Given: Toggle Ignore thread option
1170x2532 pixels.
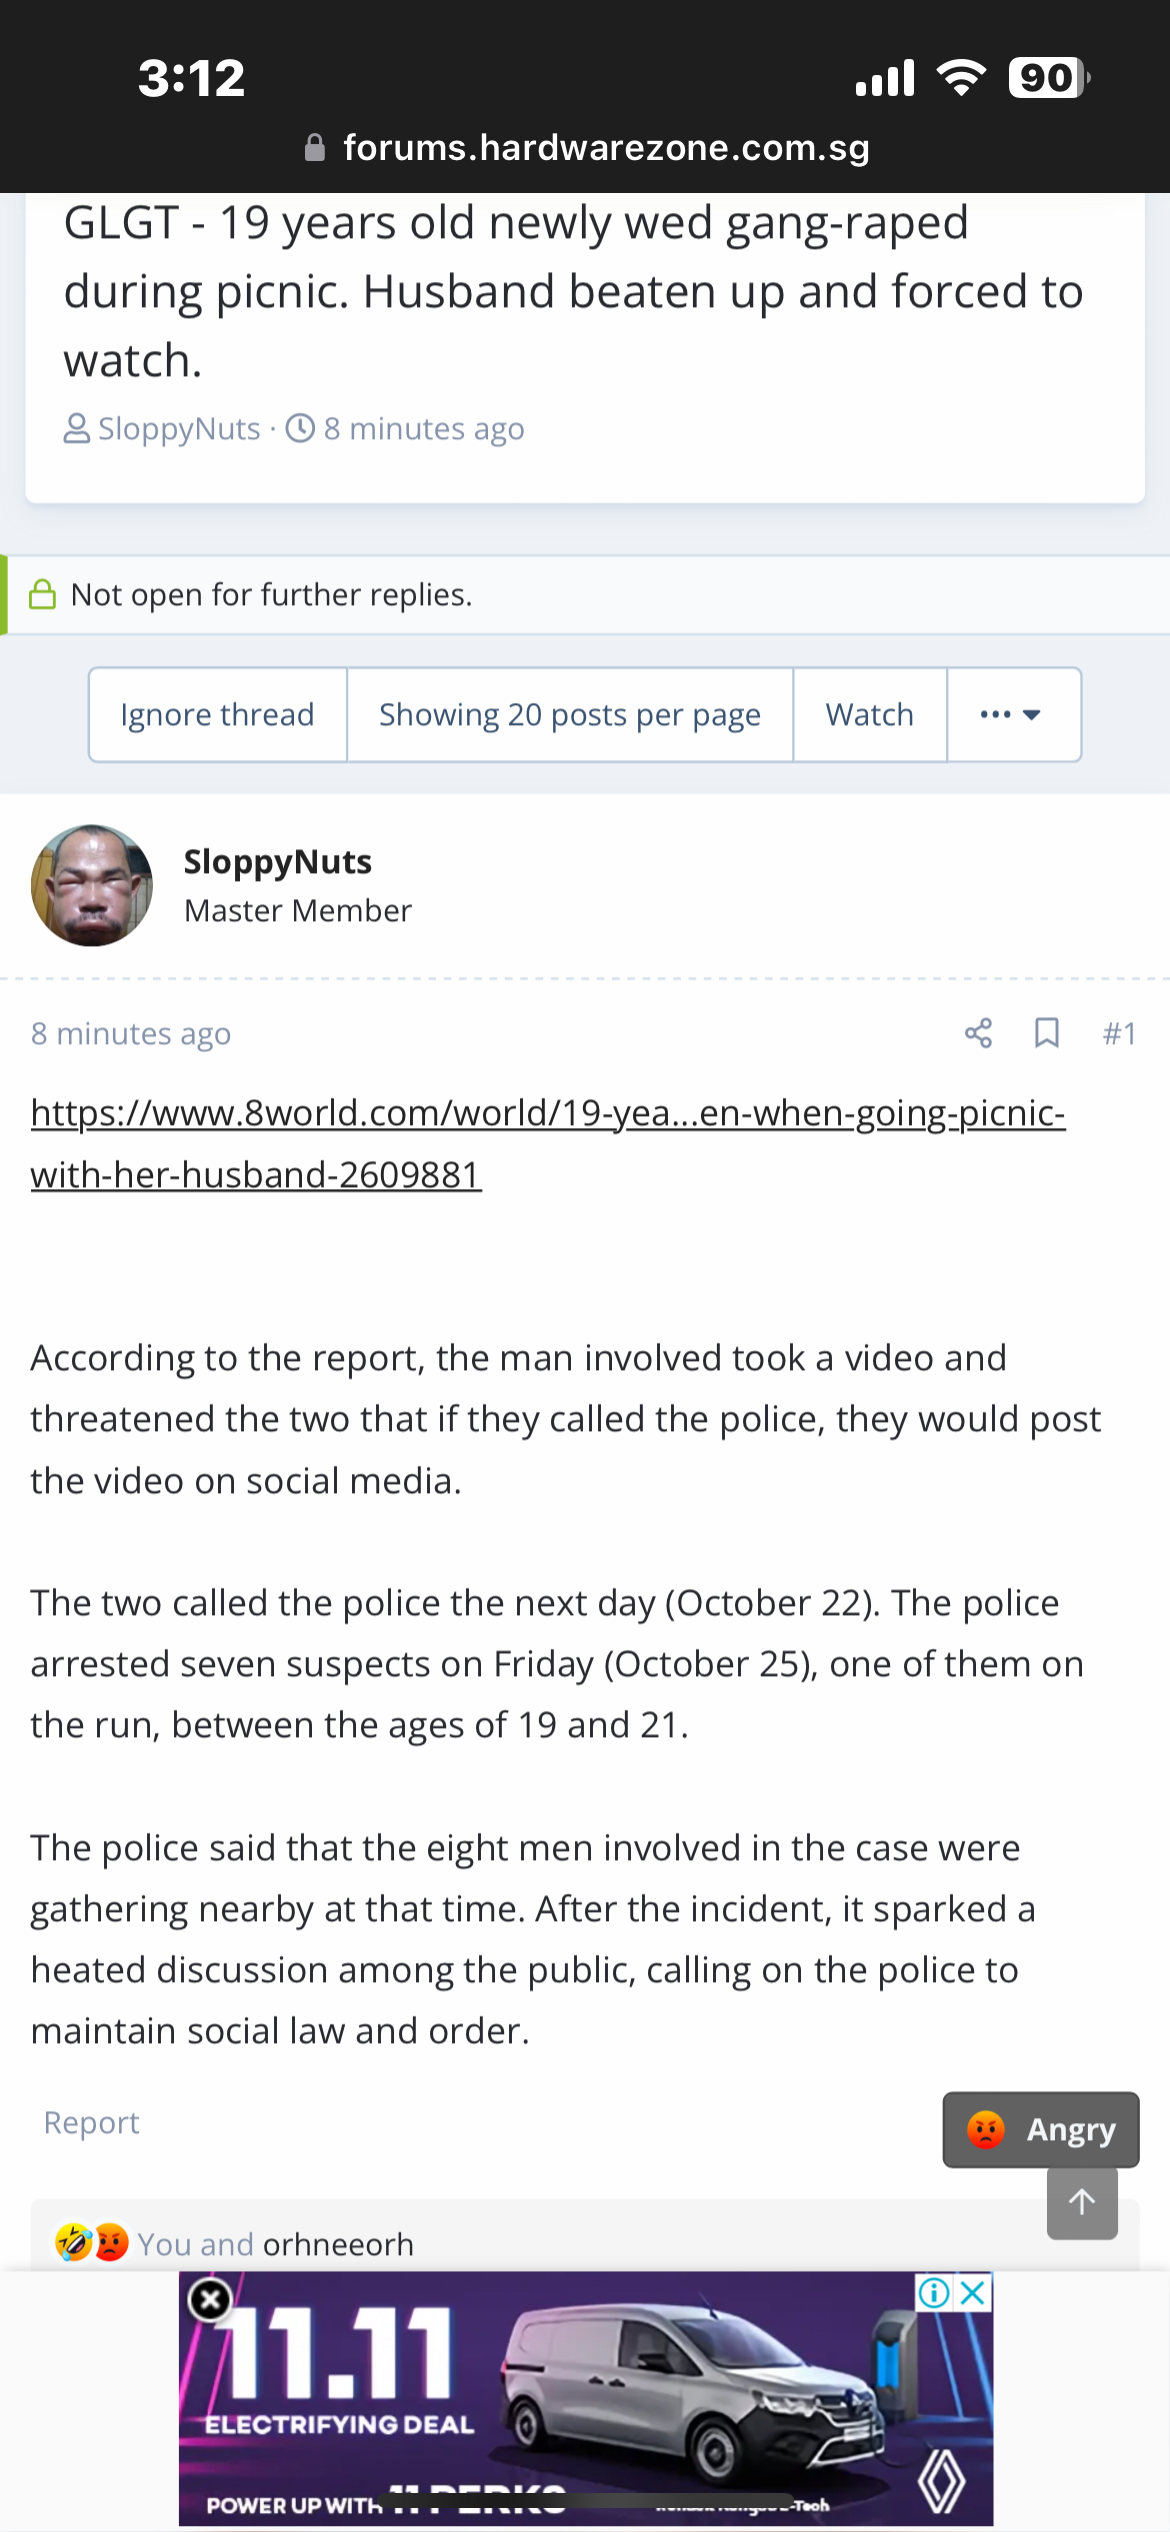Looking at the screenshot, I should pos(217,715).
